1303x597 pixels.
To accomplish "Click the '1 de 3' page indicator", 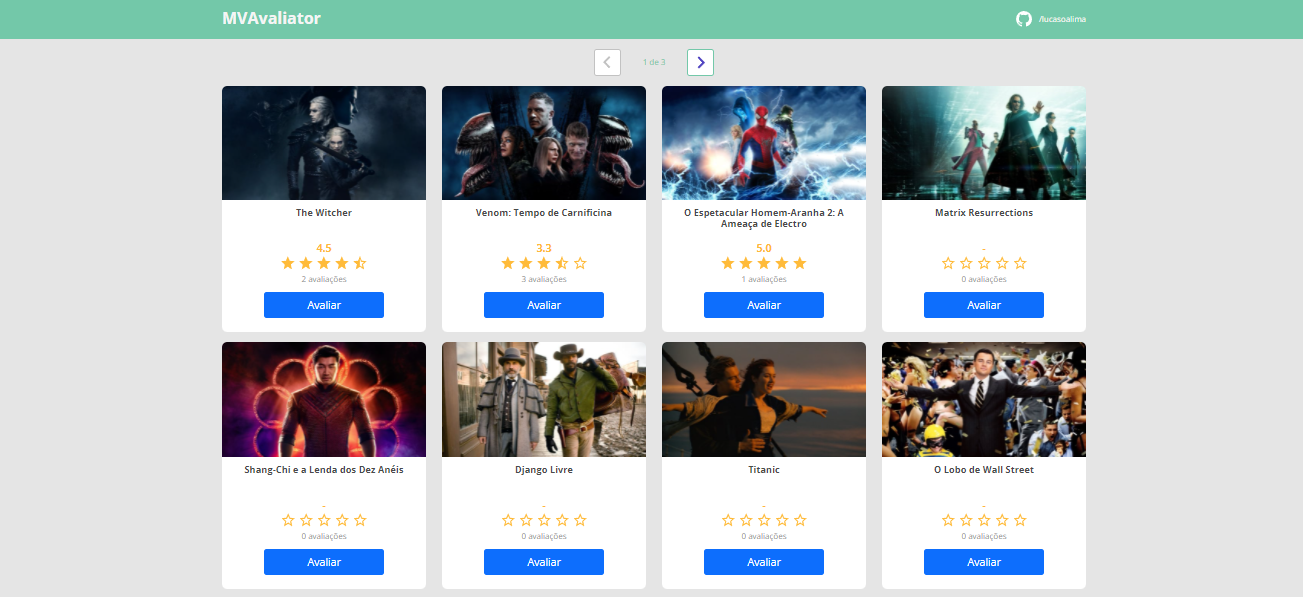I will 654,62.
